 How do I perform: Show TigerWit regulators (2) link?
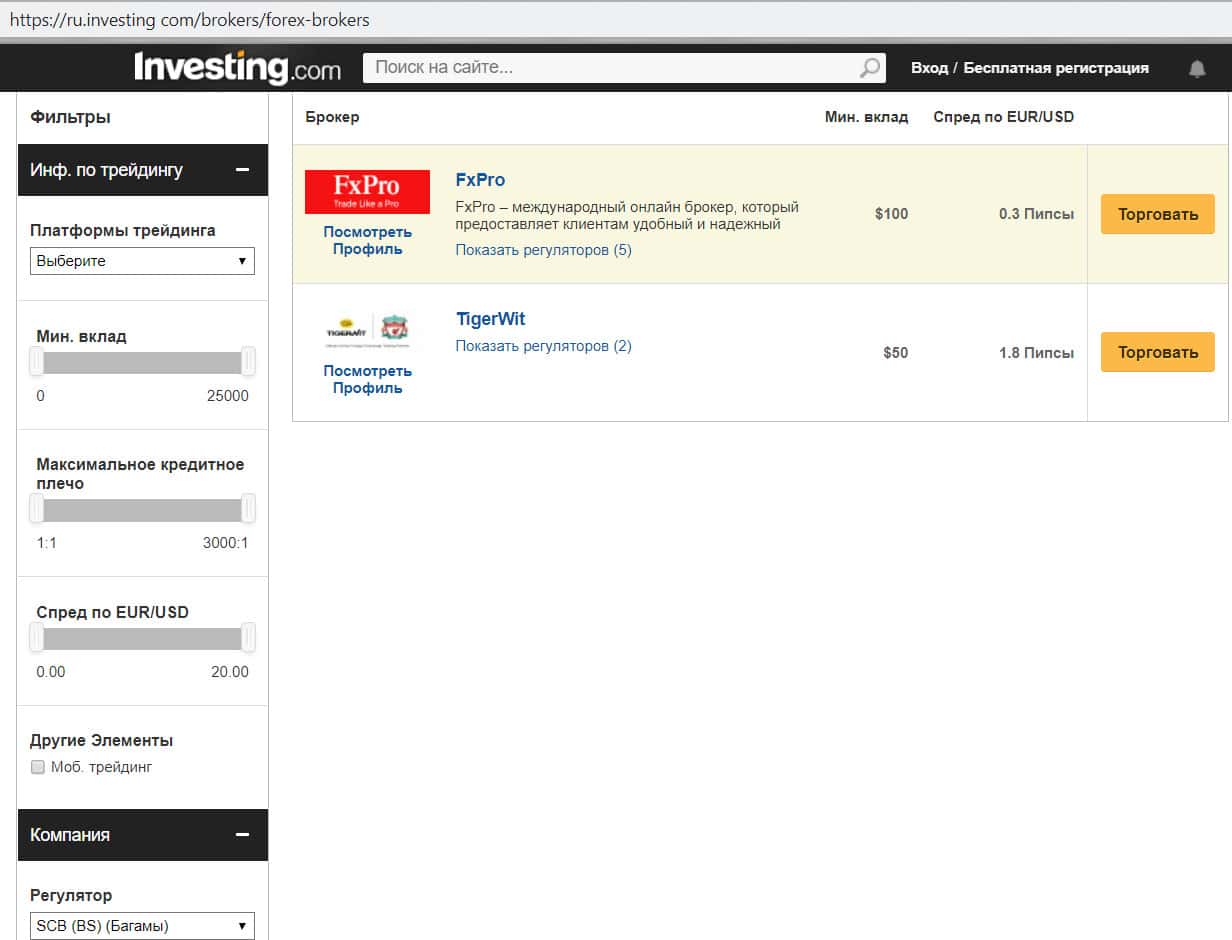543,346
